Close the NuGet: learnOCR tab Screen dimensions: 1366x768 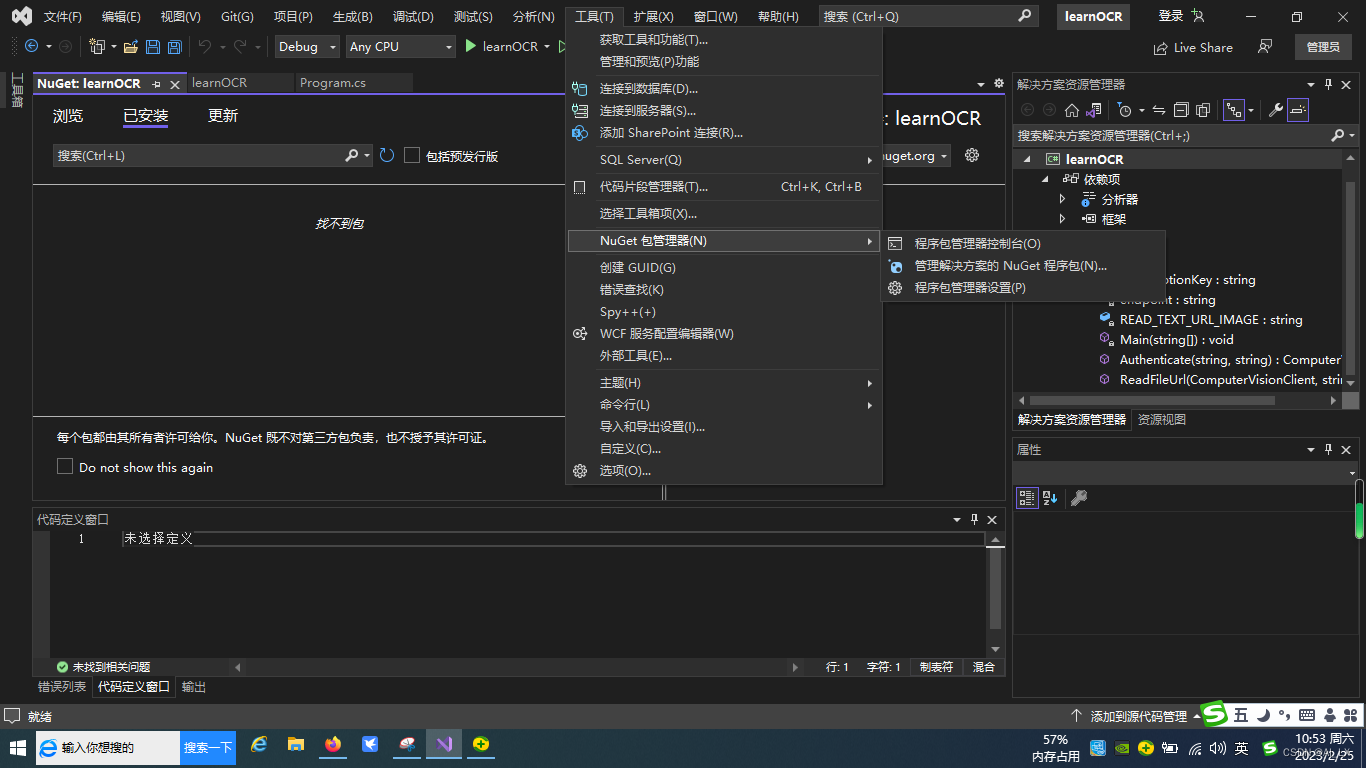coord(175,85)
